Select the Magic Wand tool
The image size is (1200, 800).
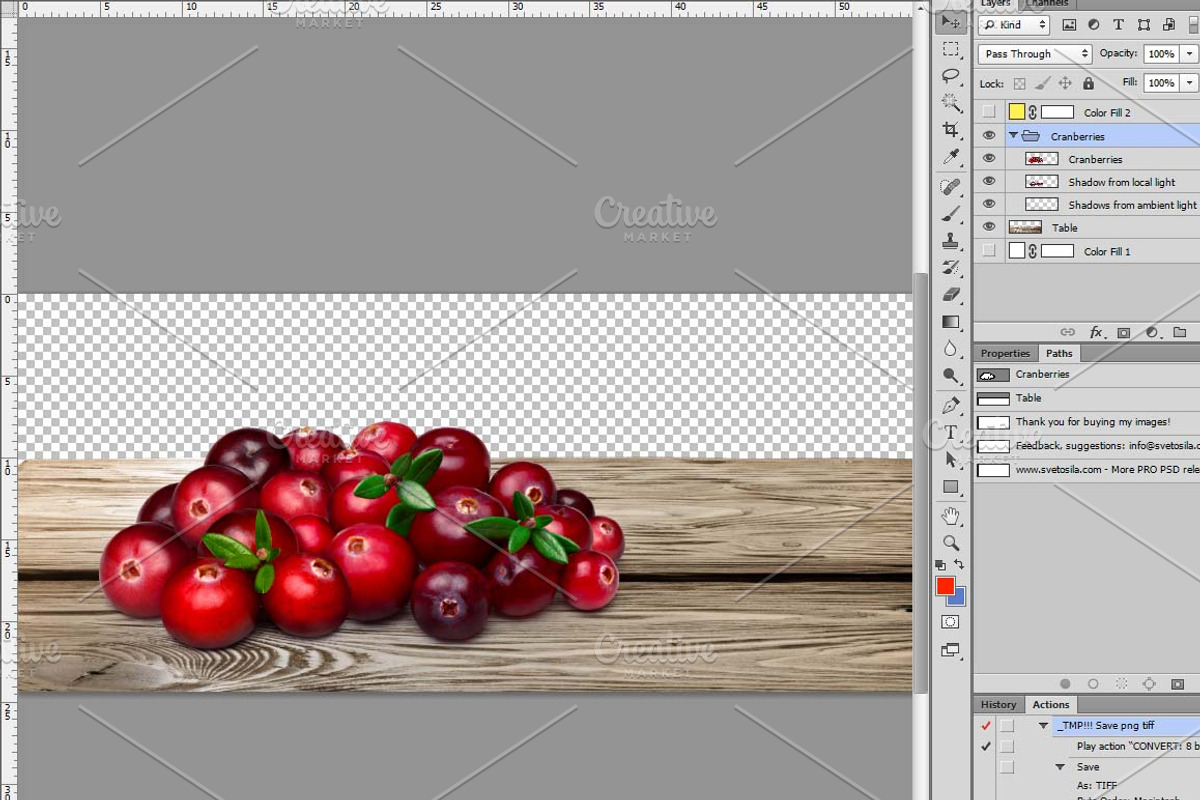(951, 103)
